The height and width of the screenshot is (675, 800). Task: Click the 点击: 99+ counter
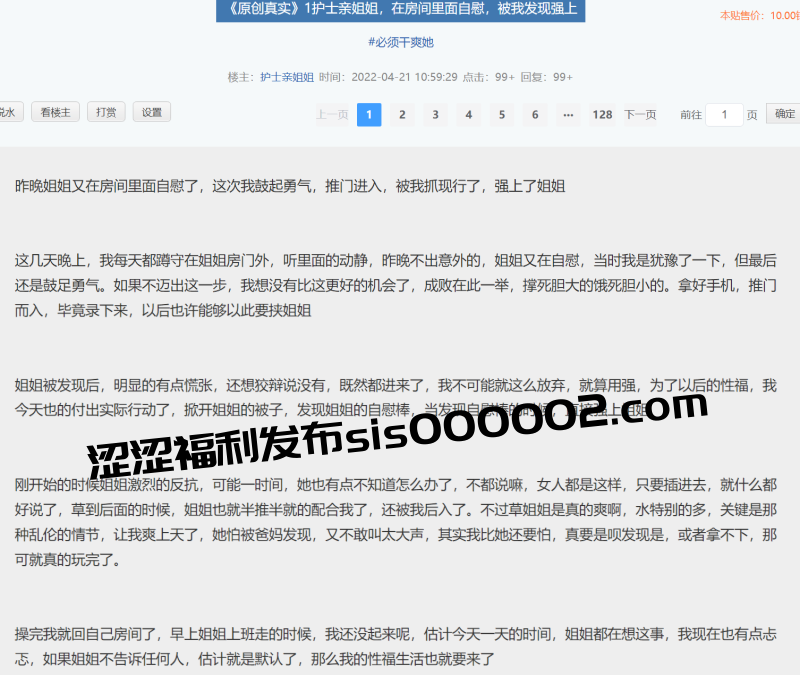click(x=488, y=77)
